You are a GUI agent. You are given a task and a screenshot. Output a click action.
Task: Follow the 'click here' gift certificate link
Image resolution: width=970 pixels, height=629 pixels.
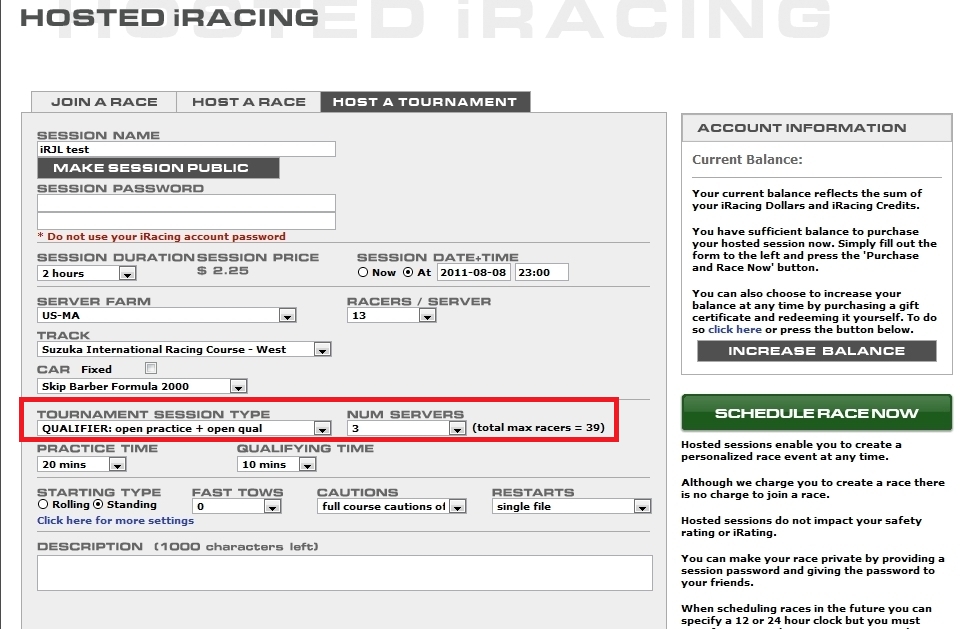[x=735, y=330]
